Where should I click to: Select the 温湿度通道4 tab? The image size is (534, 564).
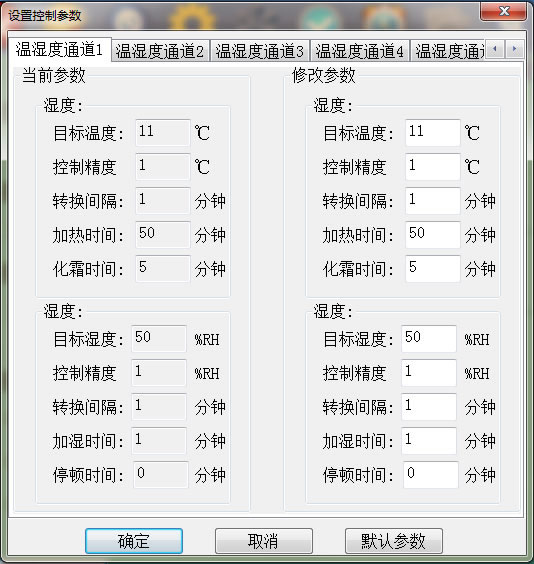(x=360, y=51)
